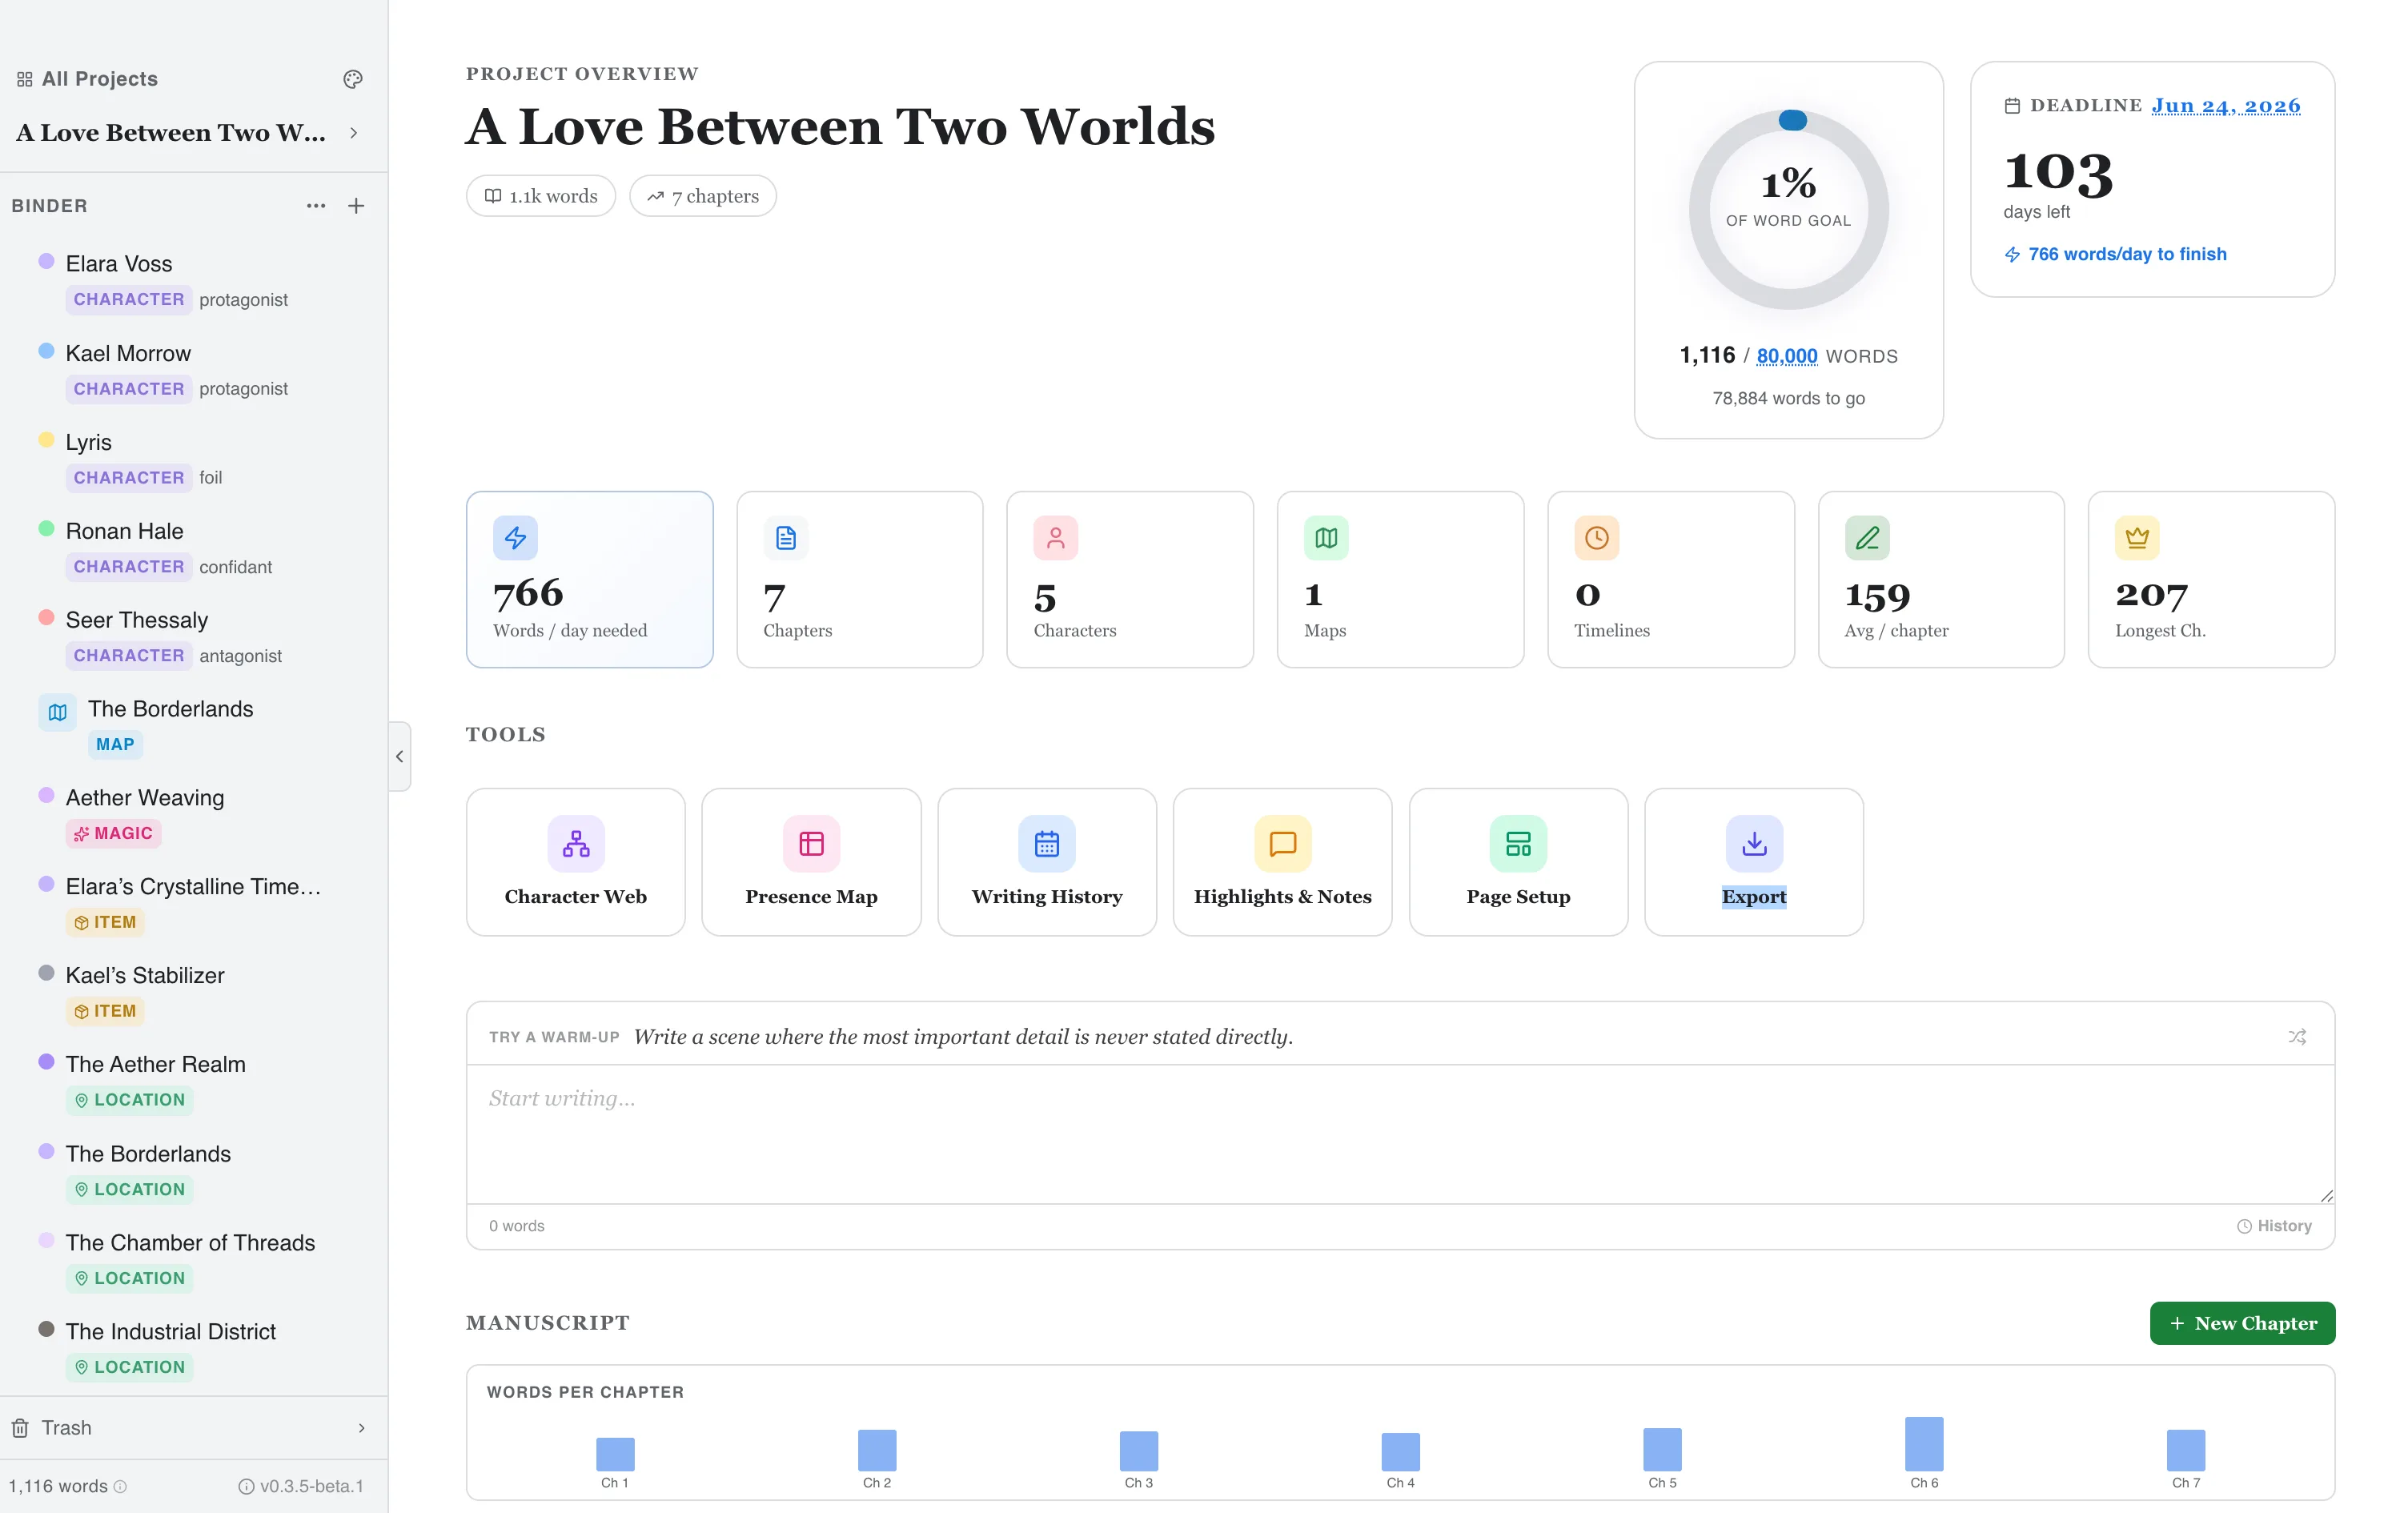Click the Ch 6 bar in chart
The width and height of the screenshot is (2408, 1513).
[x=1923, y=1444]
